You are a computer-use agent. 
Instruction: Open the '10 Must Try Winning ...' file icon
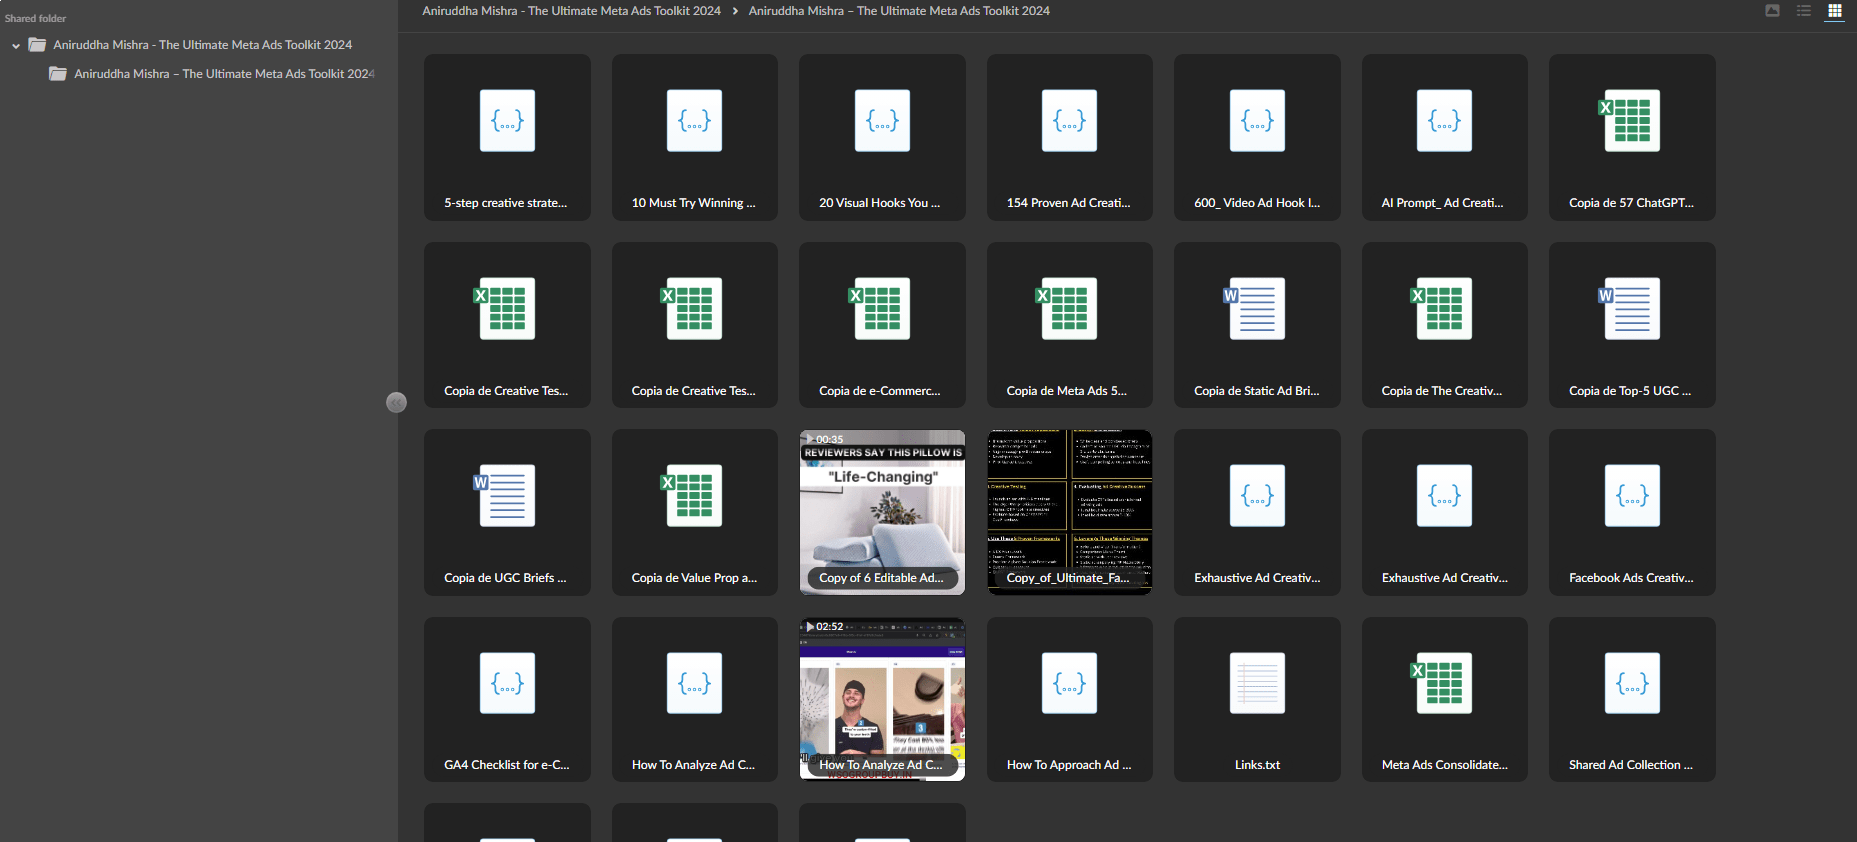tap(694, 121)
